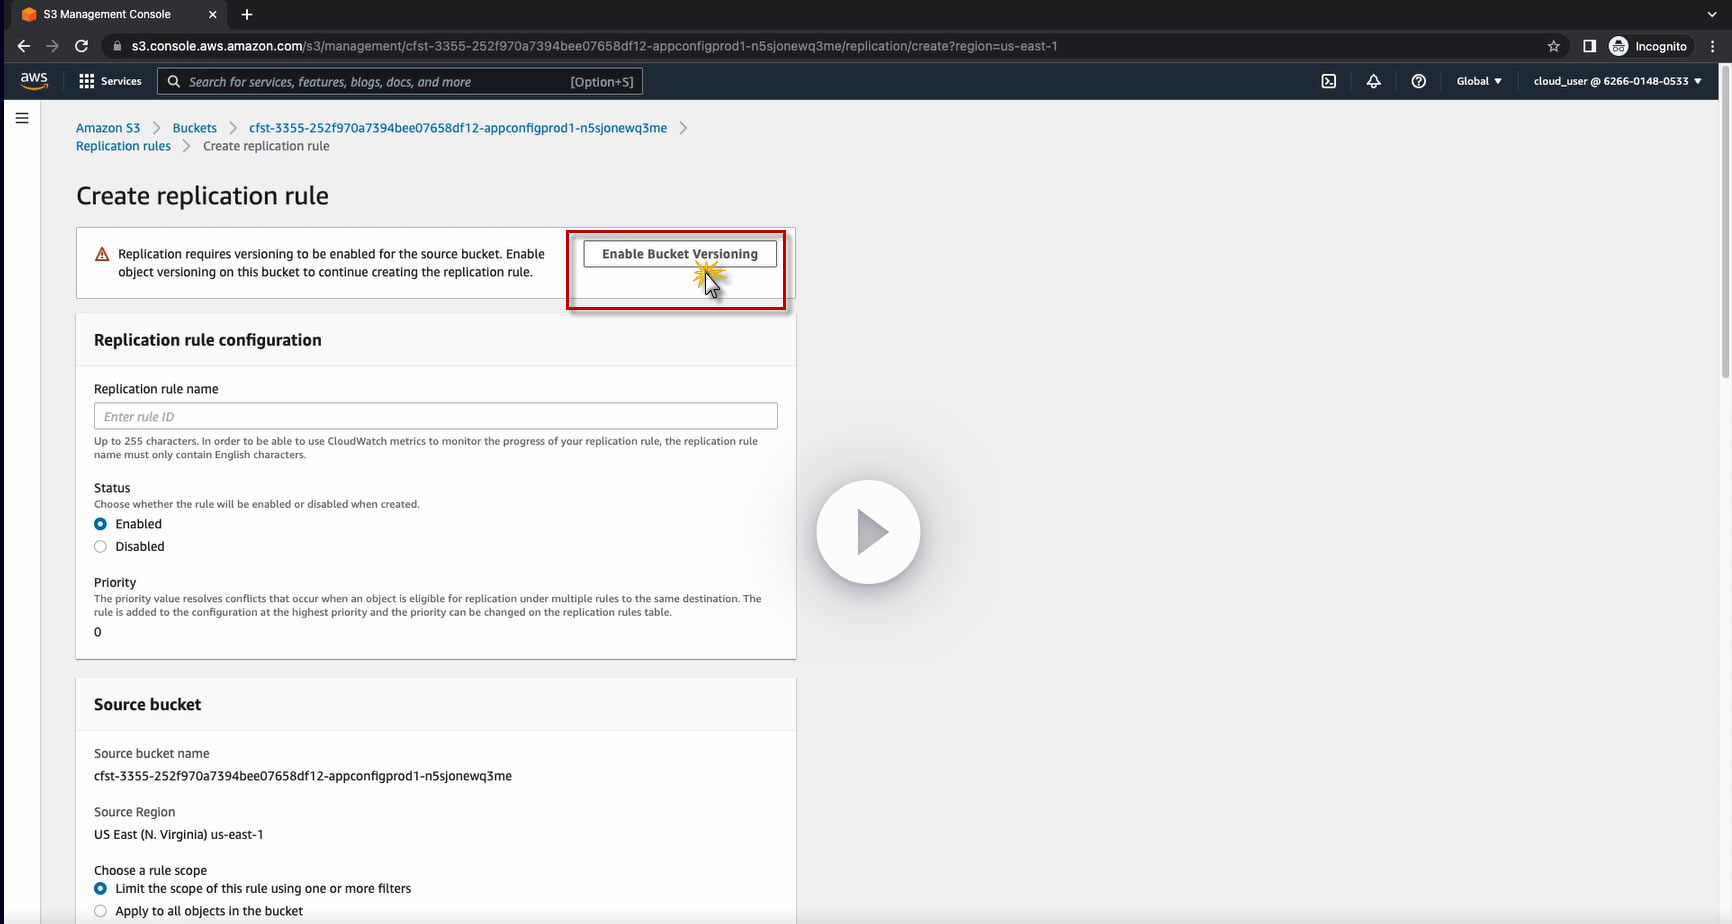1732x924 pixels.
Task: Click the 'Source bucket' section header
Action: point(148,705)
